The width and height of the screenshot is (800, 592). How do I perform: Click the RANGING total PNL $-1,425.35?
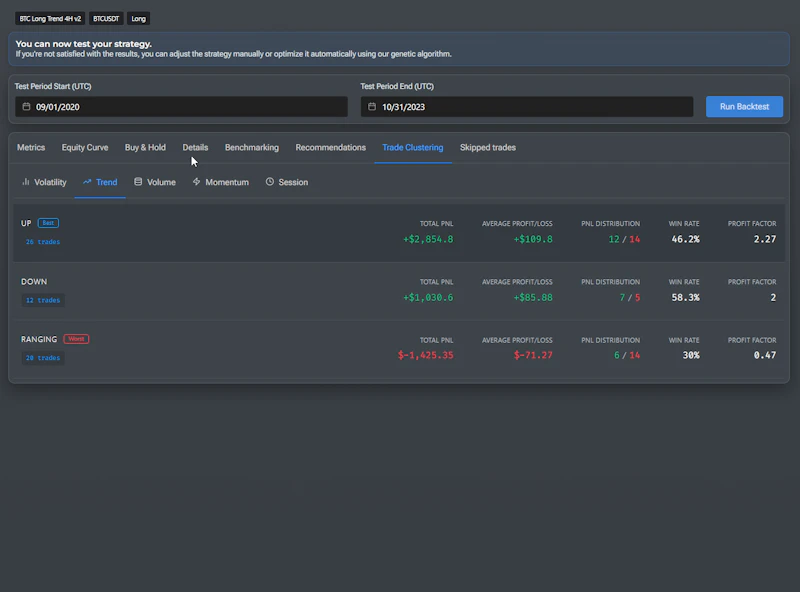point(426,355)
